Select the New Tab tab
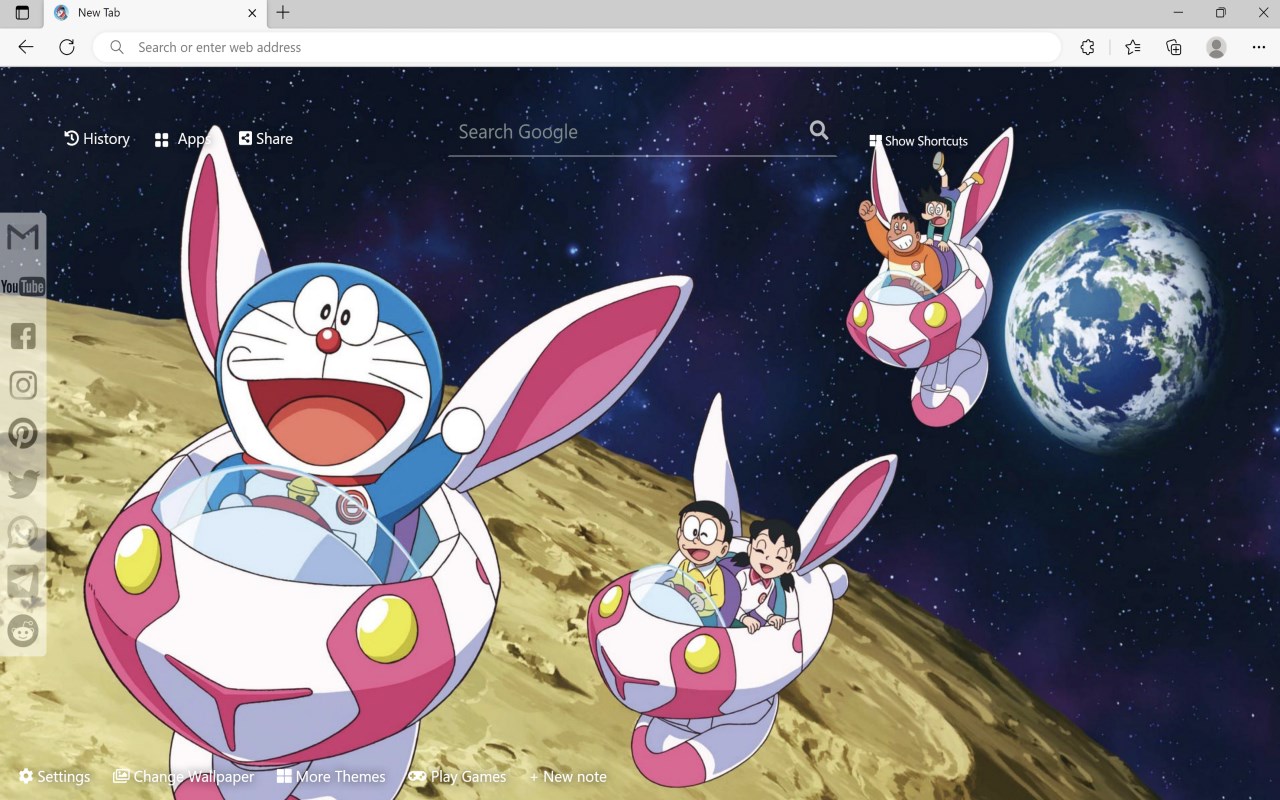 [154, 13]
